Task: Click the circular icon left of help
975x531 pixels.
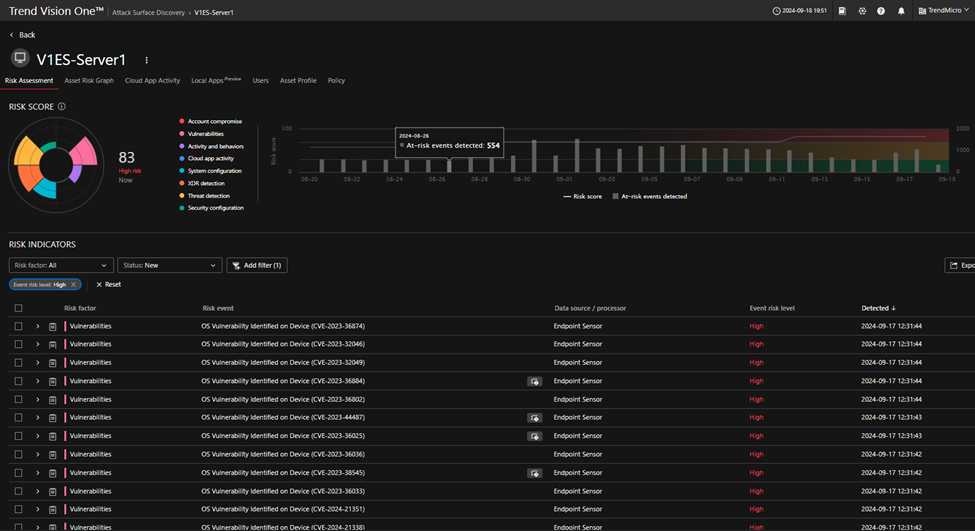Action: 862,11
